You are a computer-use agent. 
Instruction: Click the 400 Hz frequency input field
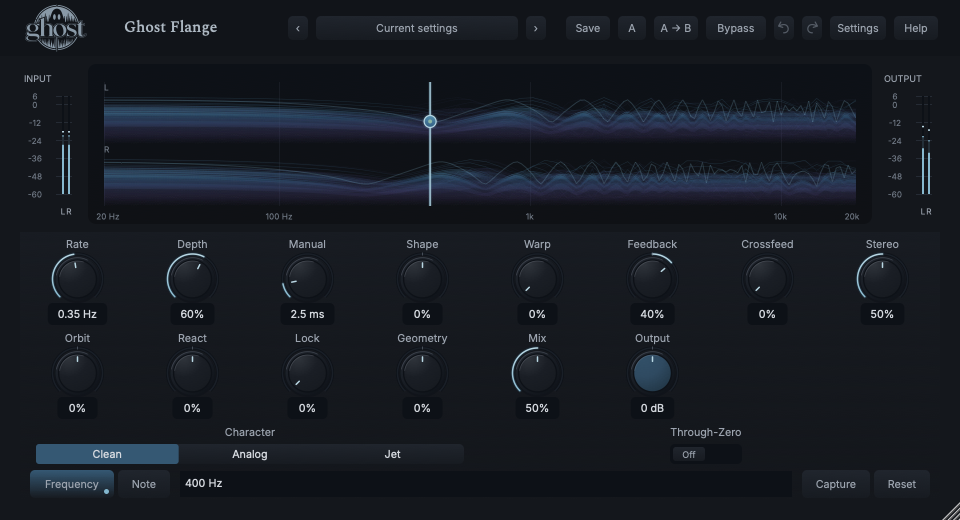(x=486, y=484)
